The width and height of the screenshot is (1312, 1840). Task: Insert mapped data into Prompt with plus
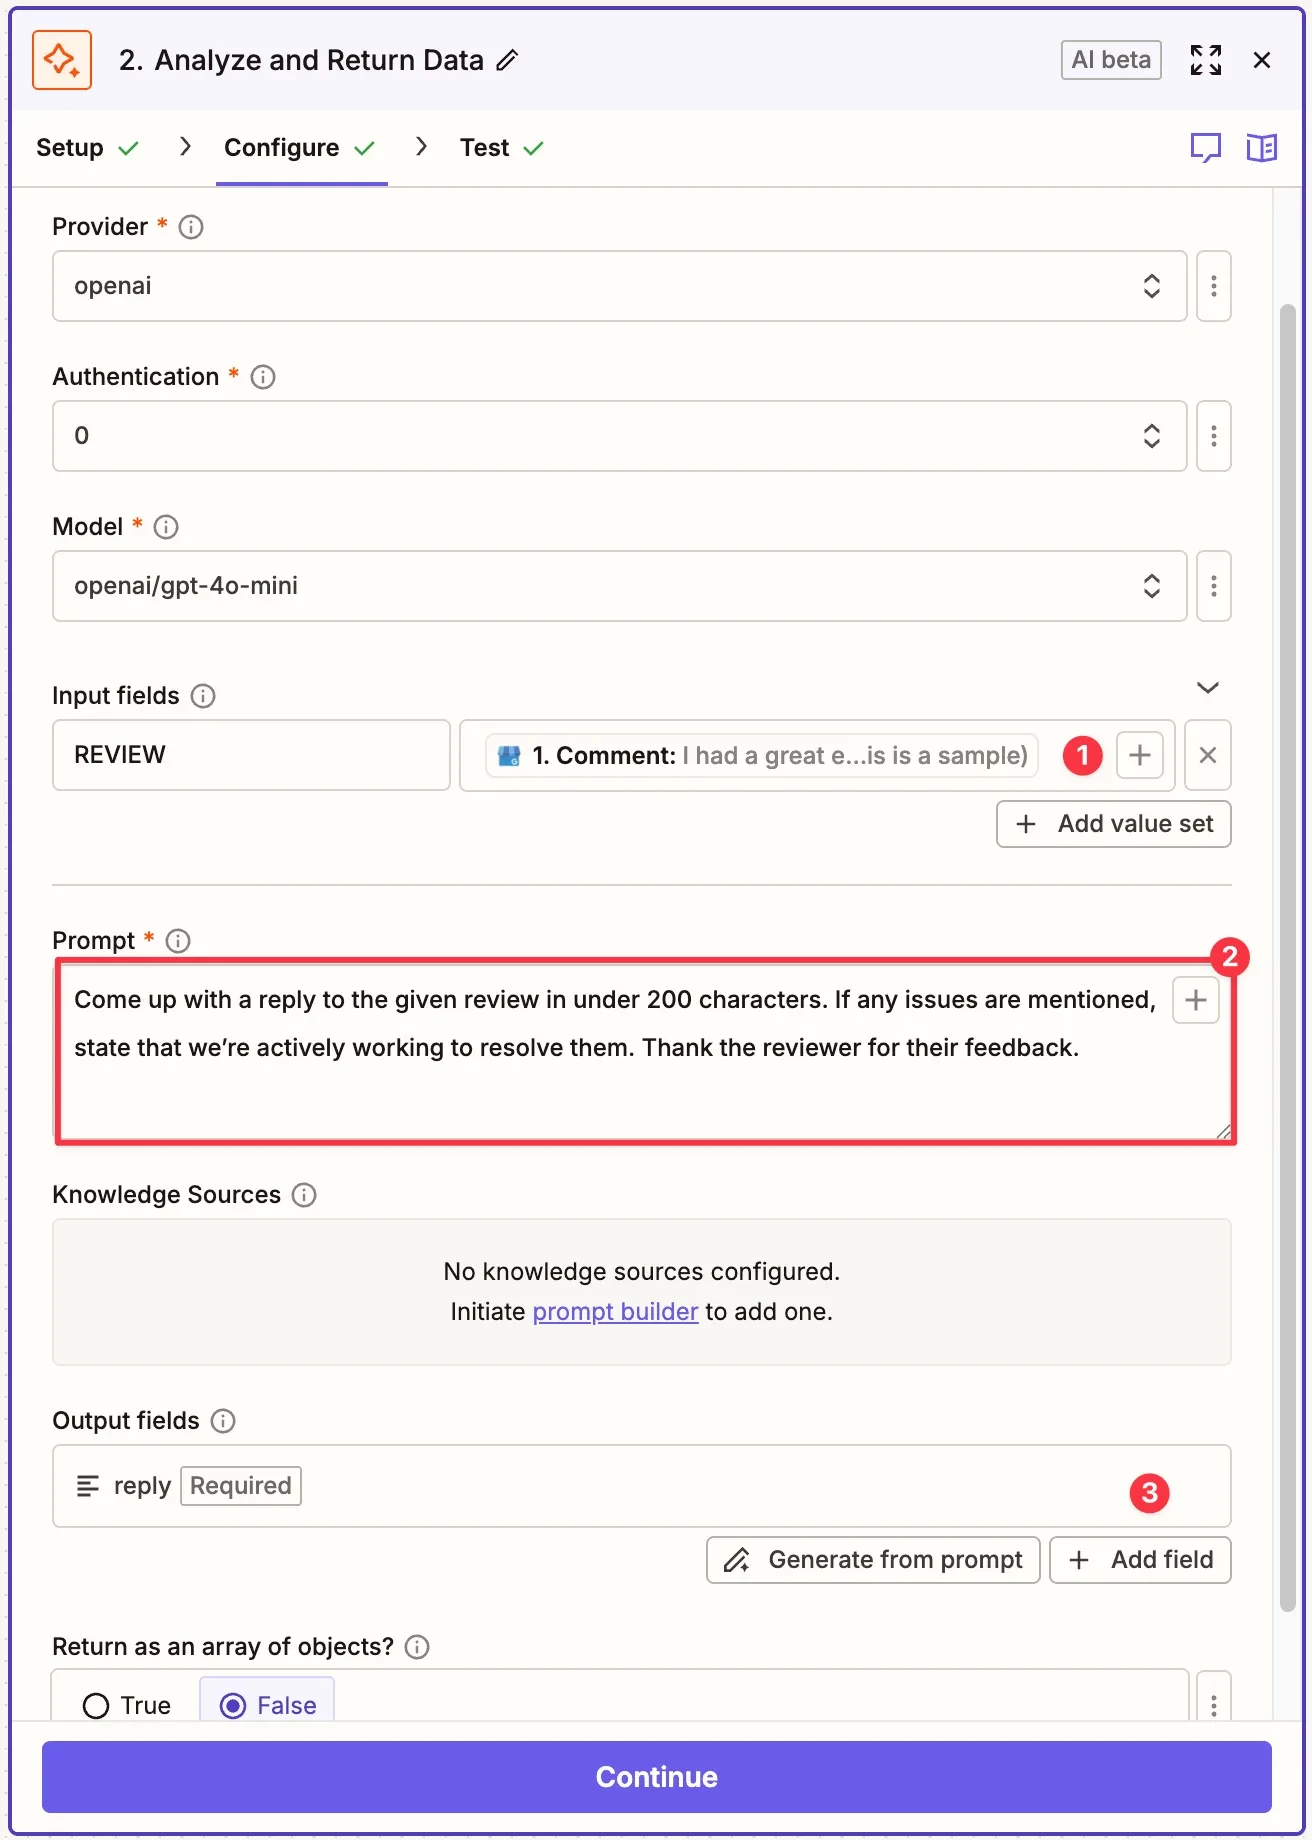tap(1196, 1000)
